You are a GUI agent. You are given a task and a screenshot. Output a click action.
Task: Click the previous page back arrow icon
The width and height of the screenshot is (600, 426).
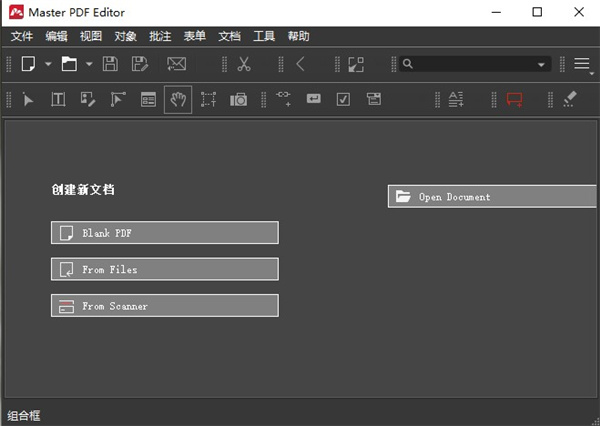[301, 64]
